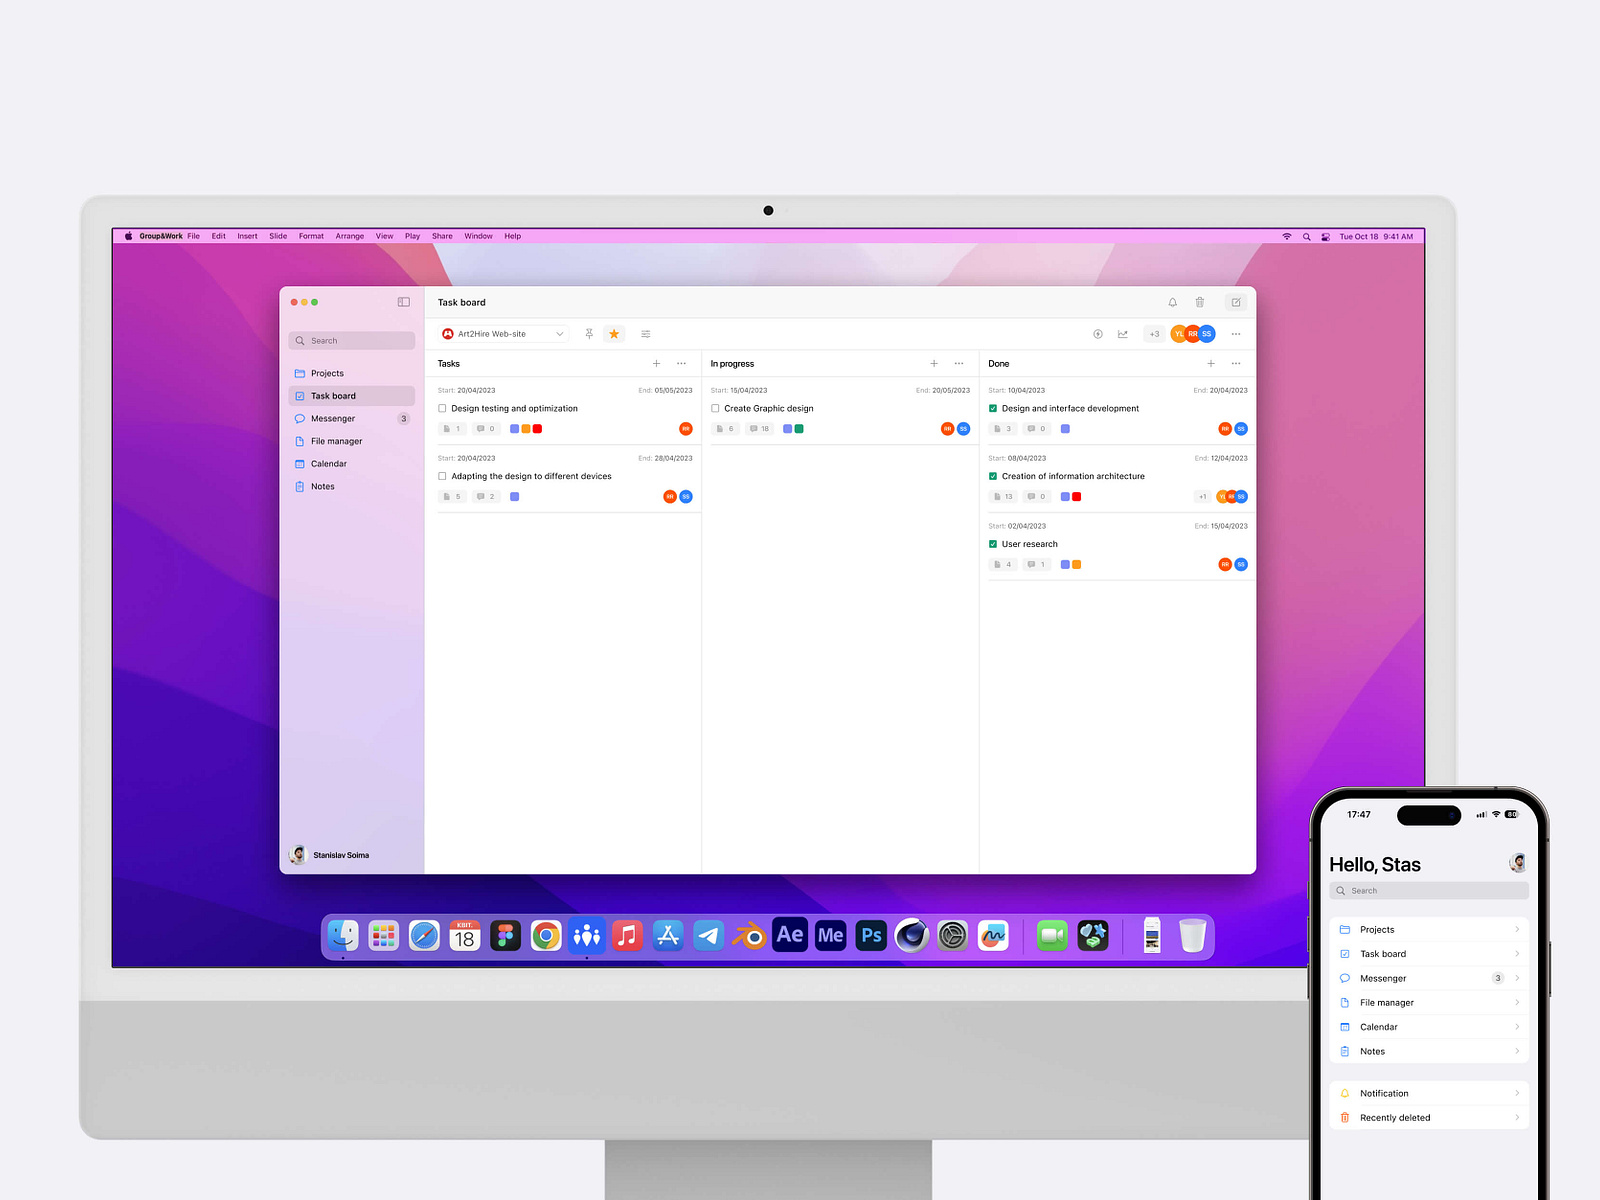The image size is (1600, 1200).
Task: Check off the Create Graphic design task
Action: [714, 408]
